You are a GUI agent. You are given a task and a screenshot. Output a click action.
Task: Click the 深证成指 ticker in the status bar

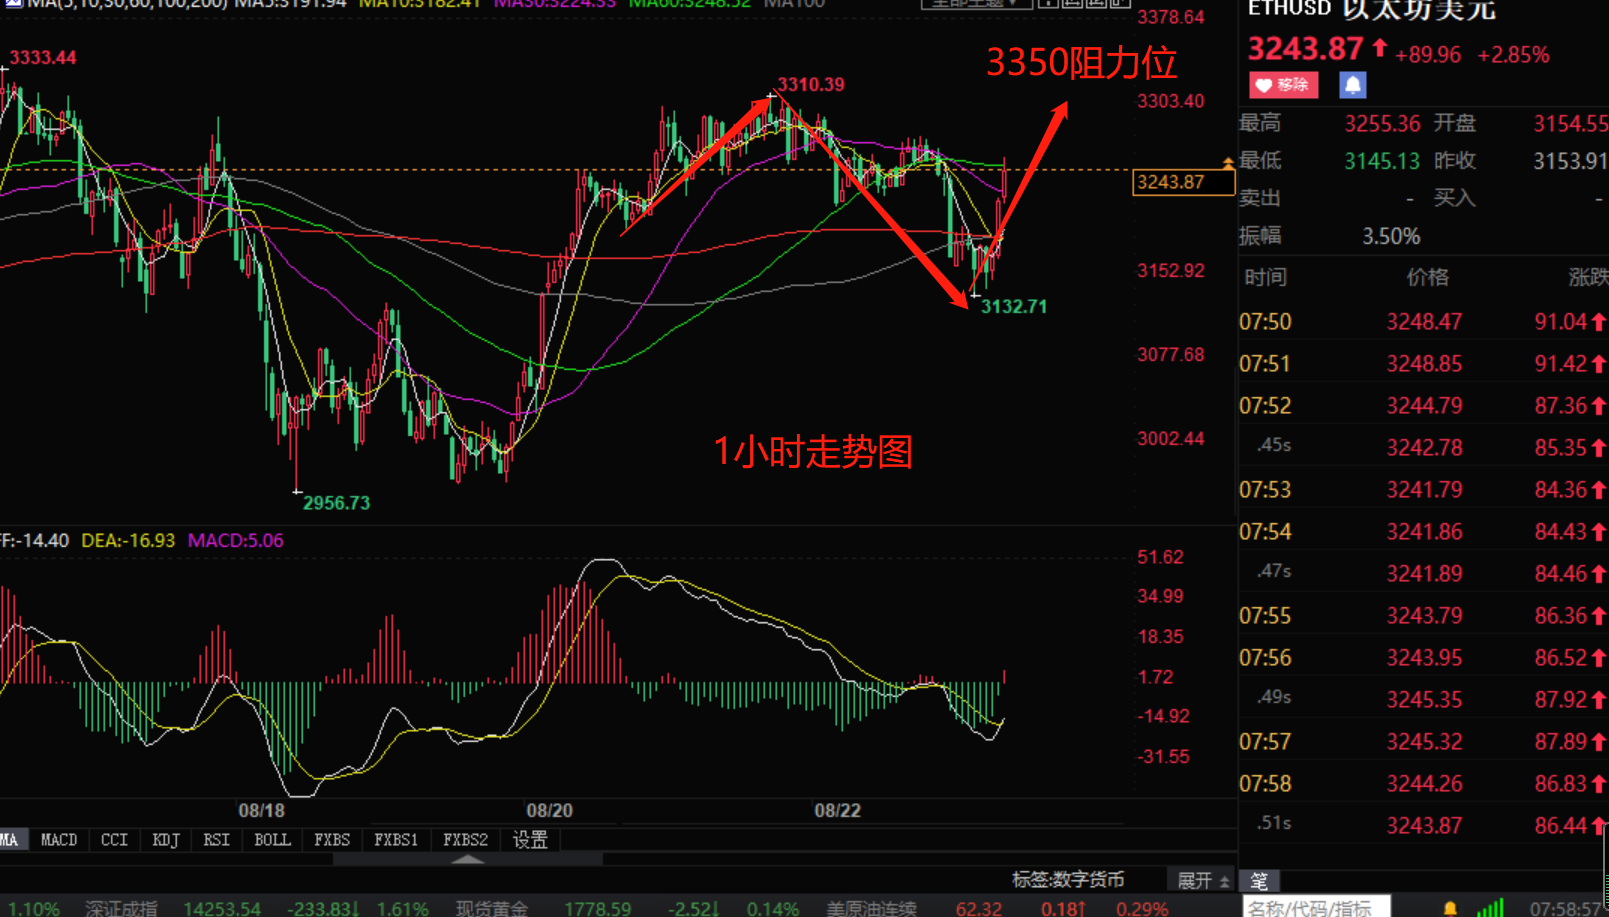click(121, 909)
